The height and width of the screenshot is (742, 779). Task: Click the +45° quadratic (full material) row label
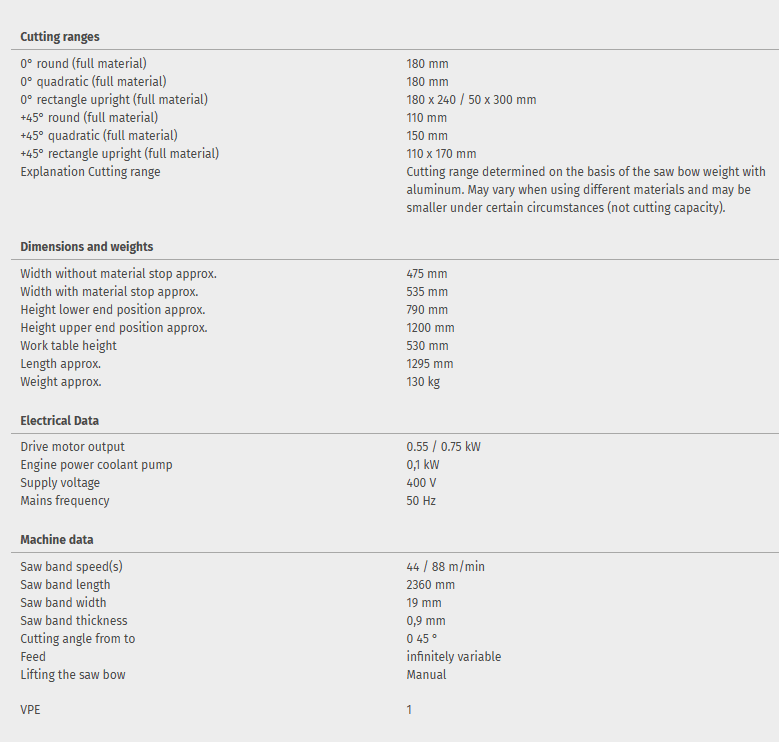[99, 136]
